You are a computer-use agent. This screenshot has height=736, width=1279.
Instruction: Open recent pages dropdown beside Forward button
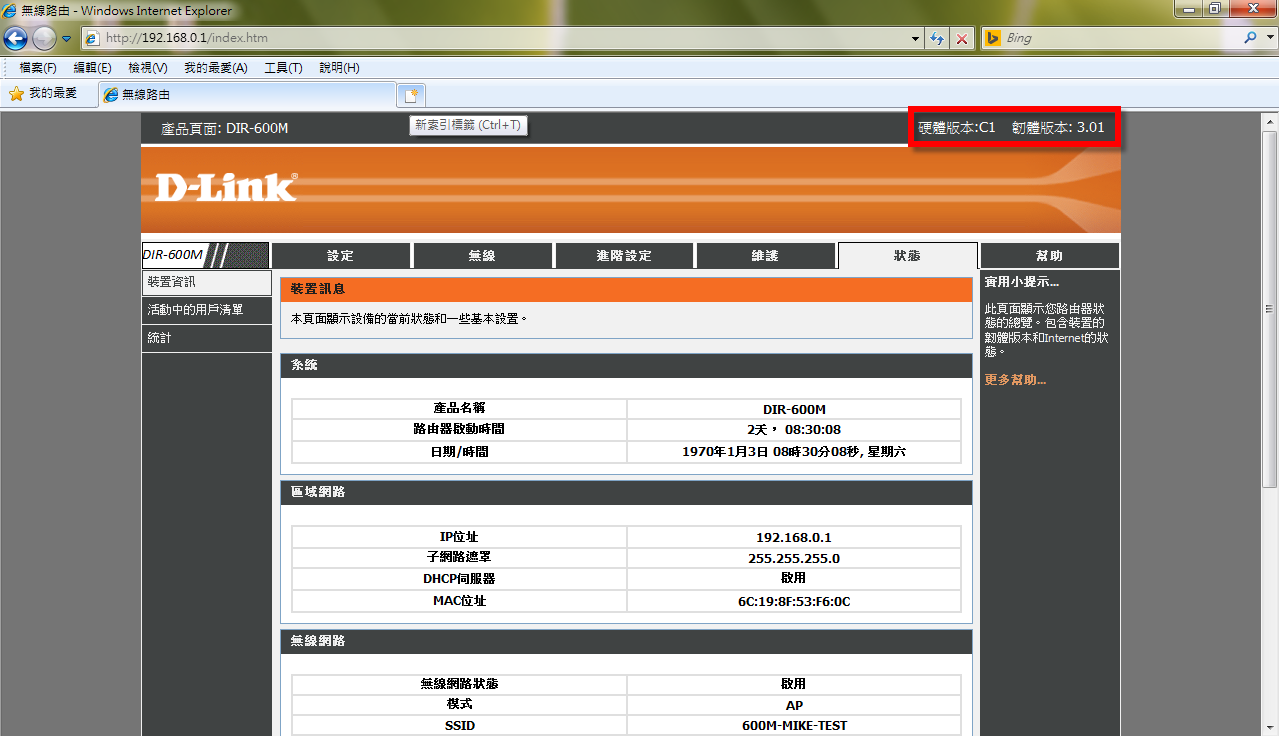[67, 38]
